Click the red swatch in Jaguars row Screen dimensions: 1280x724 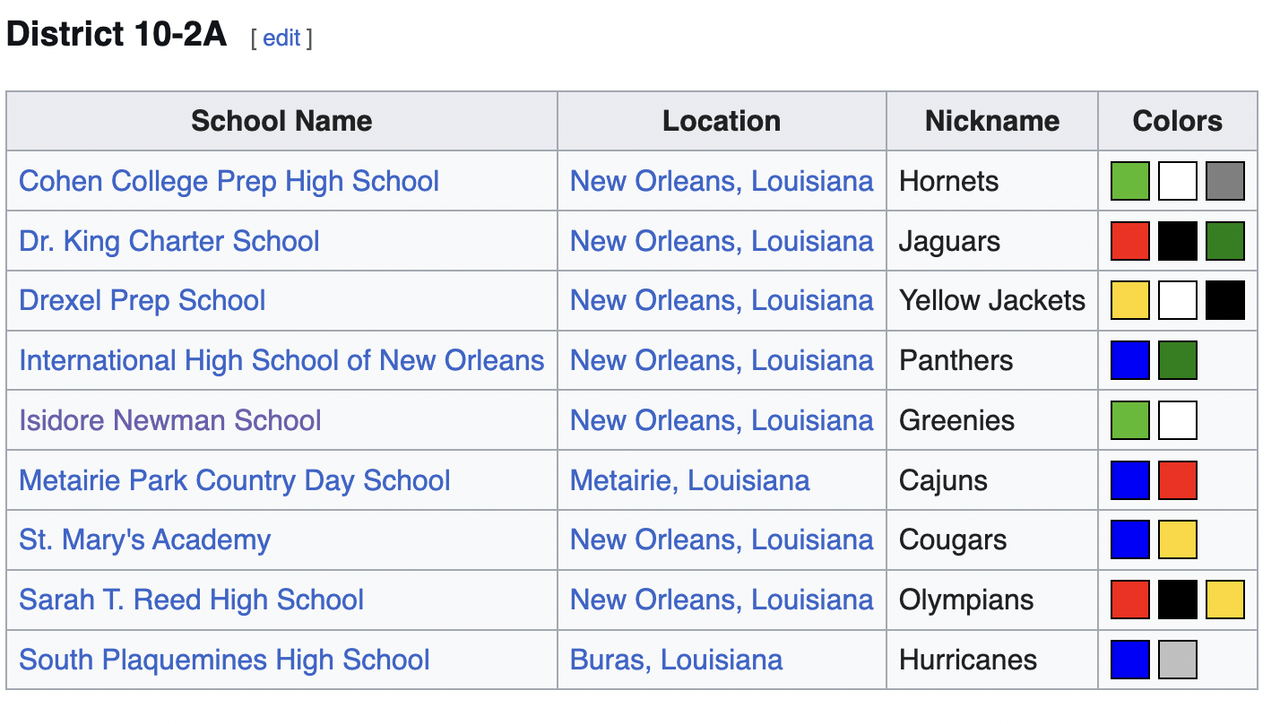click(x=1130, y=241)
